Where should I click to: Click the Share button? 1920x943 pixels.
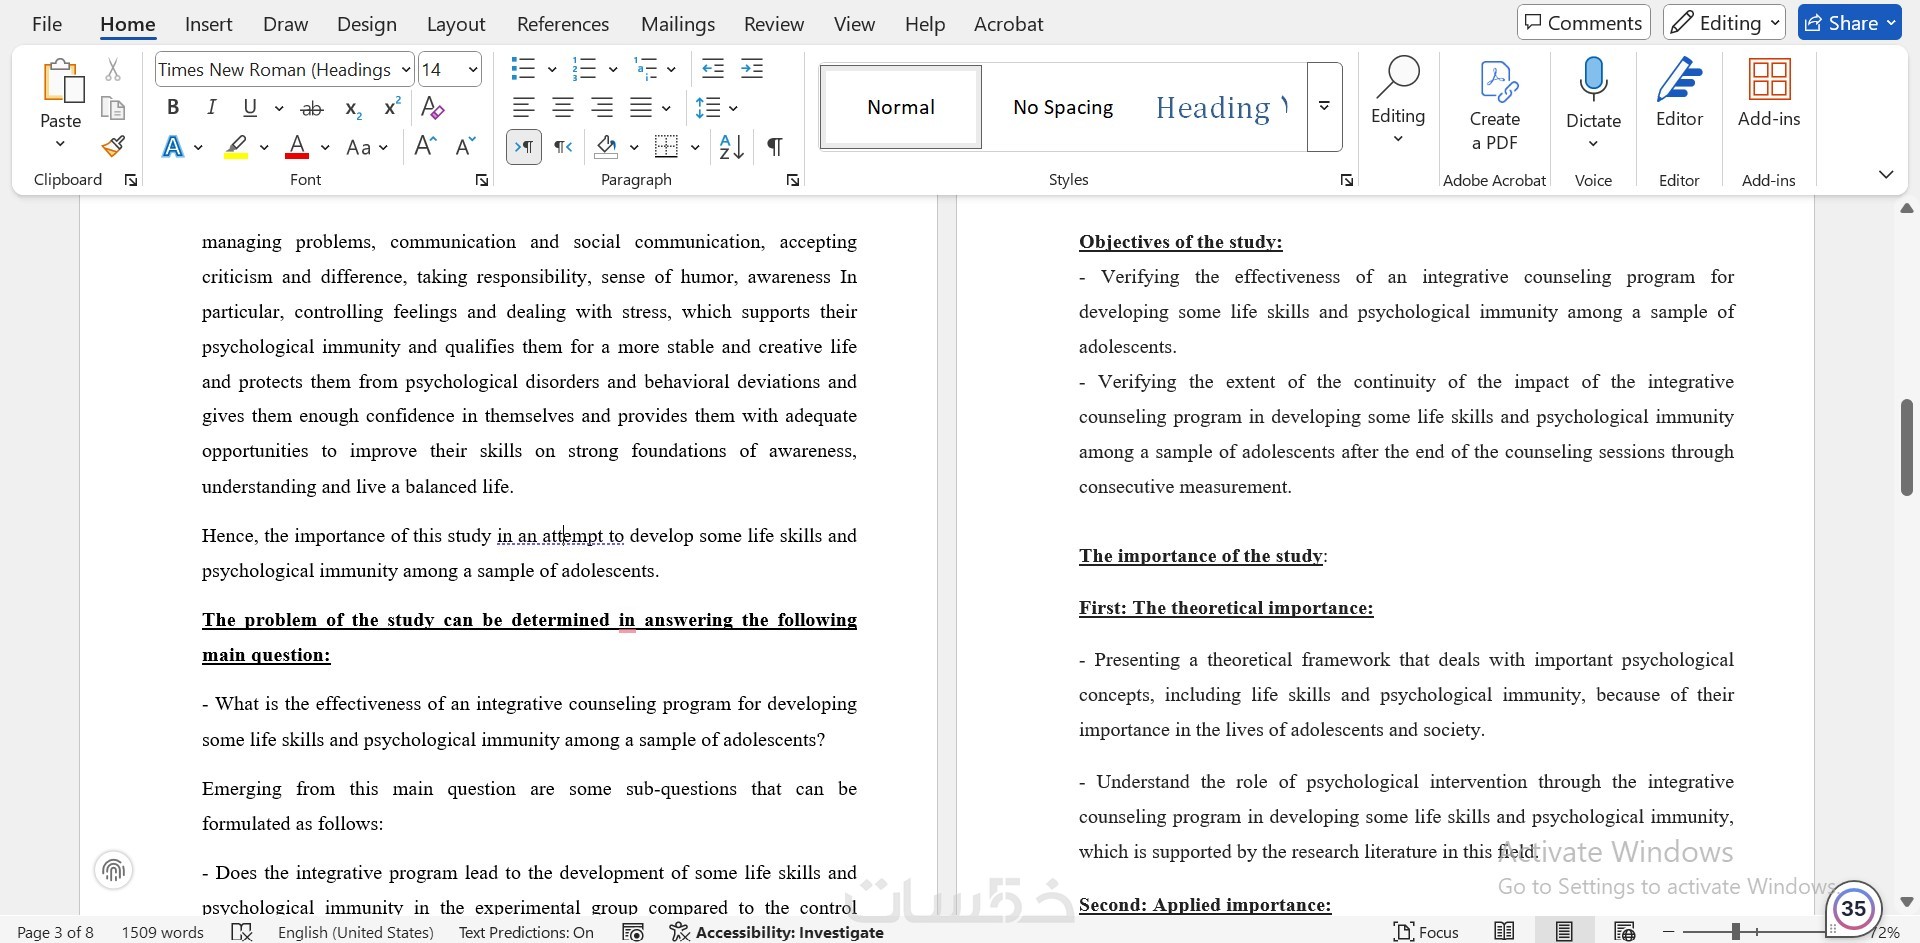pos(1849,23)
